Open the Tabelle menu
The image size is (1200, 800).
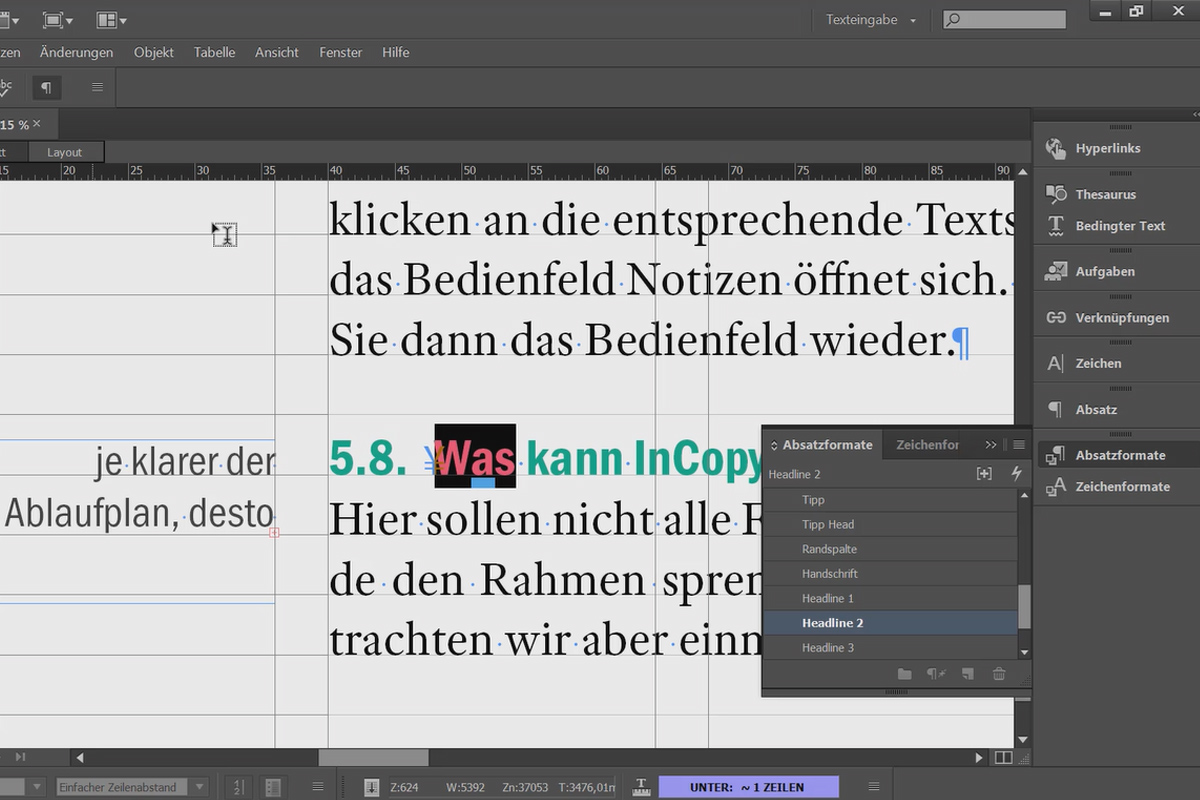tap(214, 52)
